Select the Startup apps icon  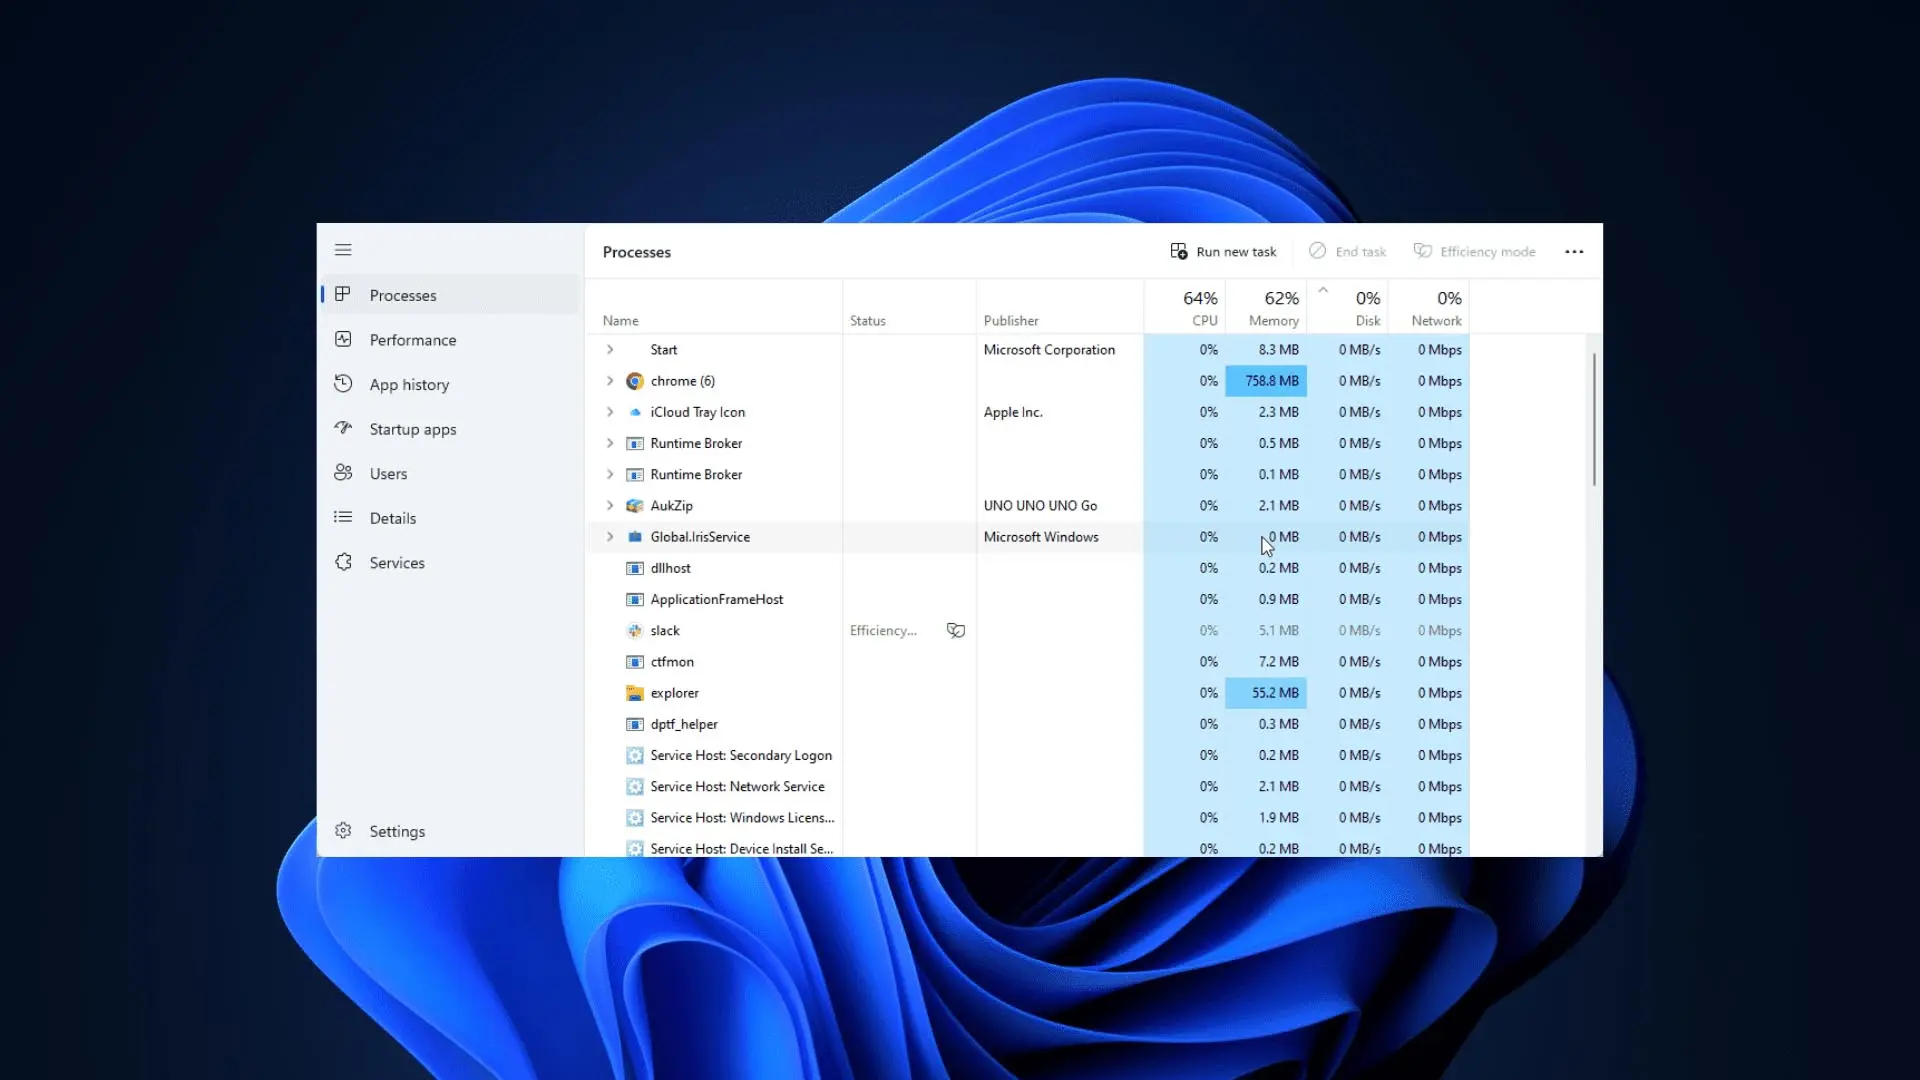[343, 428]
